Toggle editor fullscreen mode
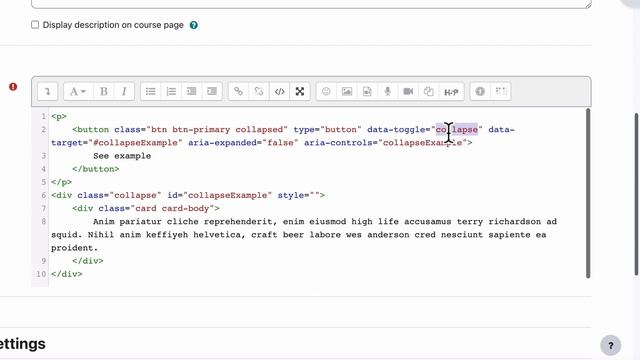640x360 pixels. [x=300, y=91]
